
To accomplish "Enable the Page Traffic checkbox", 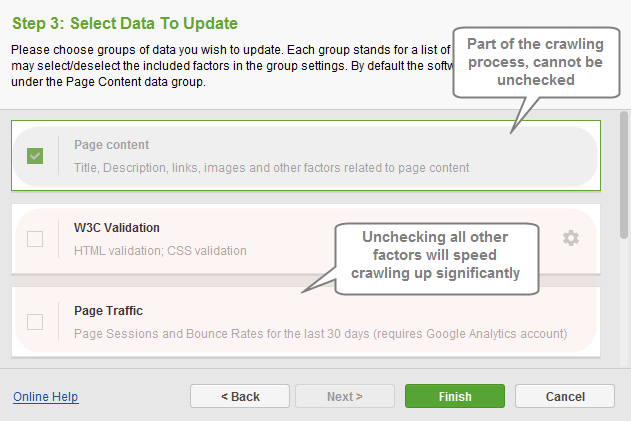I will (x=35, y=322).
